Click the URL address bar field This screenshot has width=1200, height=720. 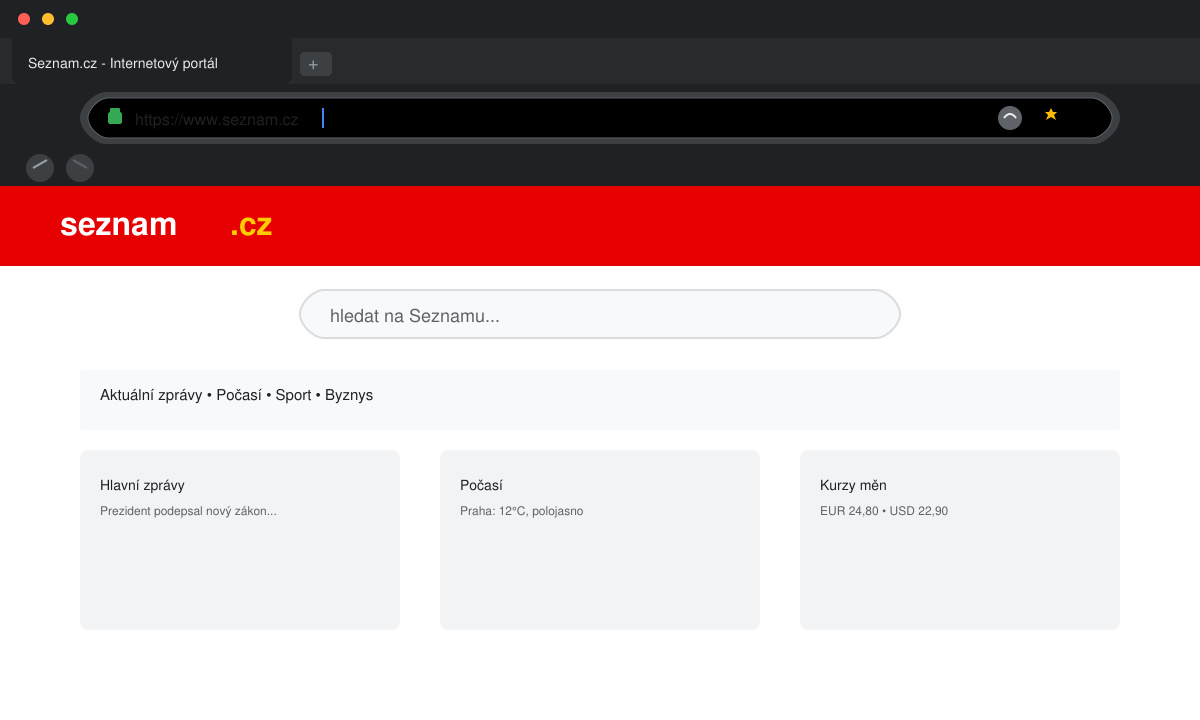click(600, 118)
